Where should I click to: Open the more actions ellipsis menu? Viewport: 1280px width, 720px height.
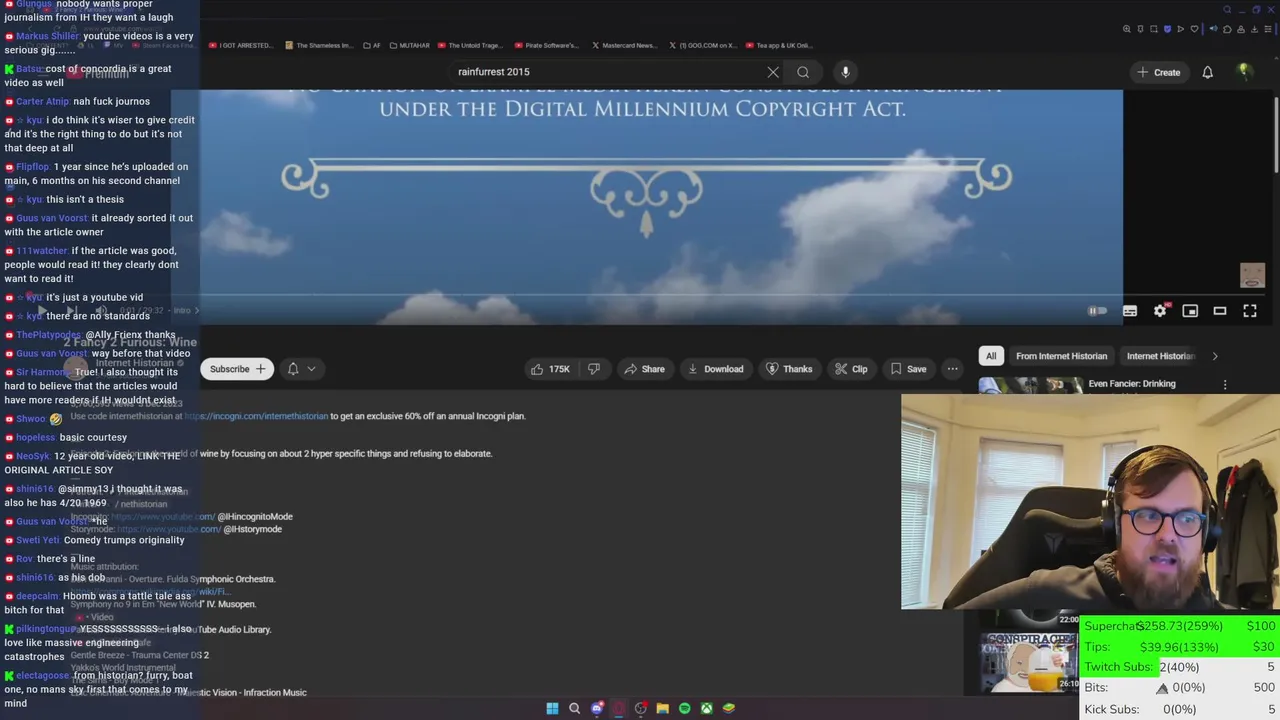click(x=952, y=369)
